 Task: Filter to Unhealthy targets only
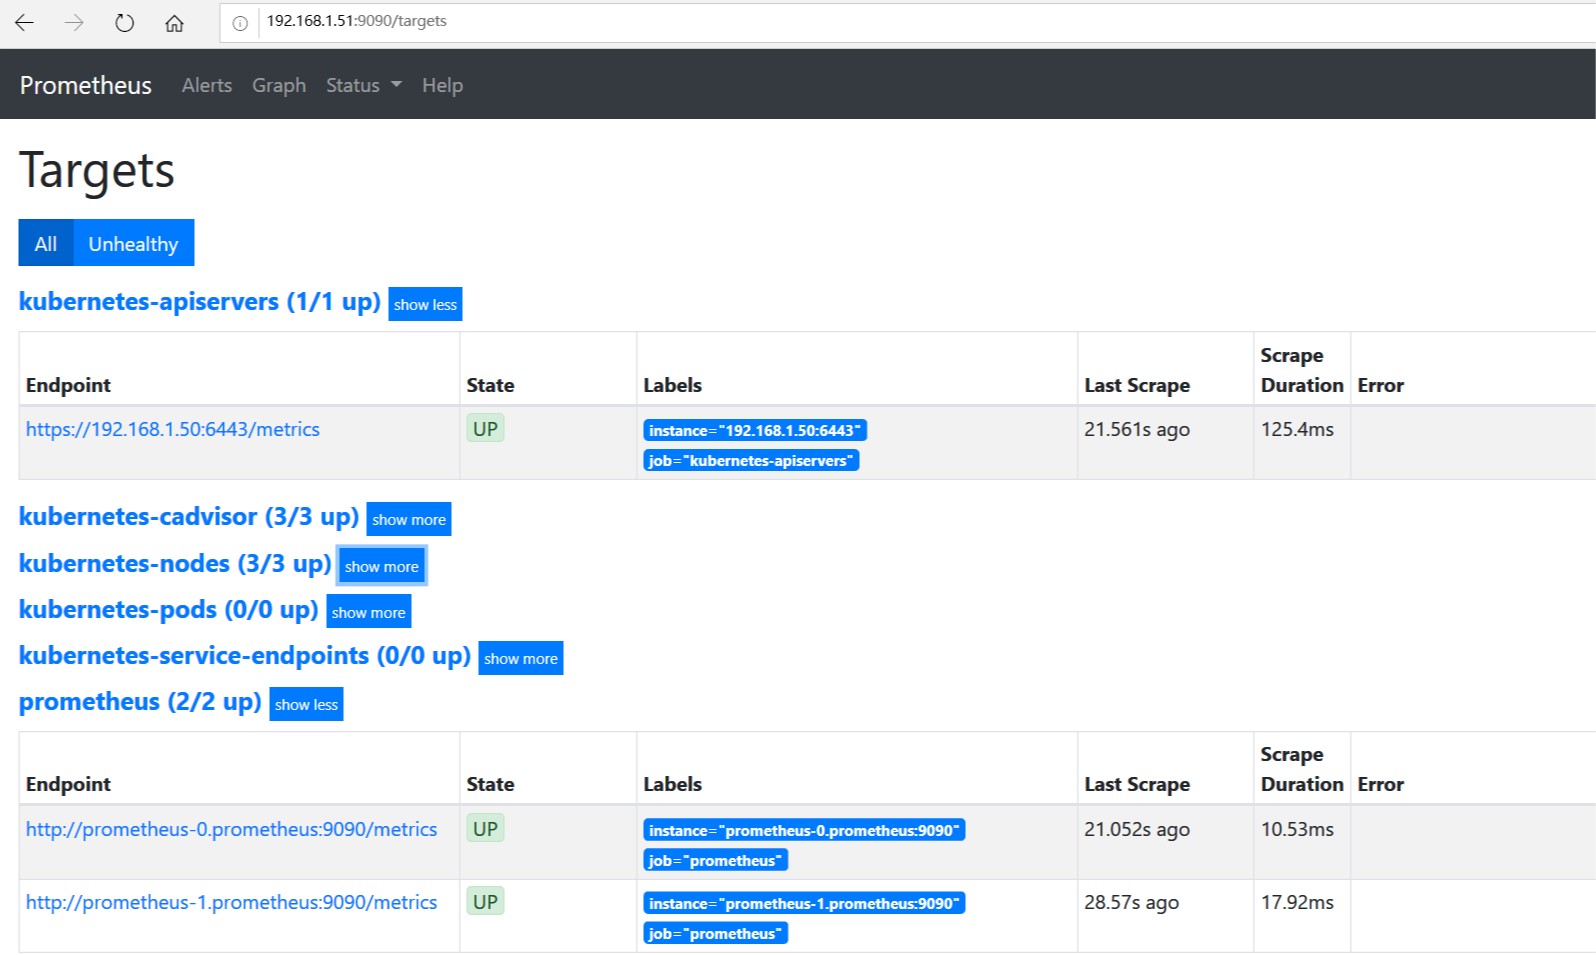click(x=133, y=243)
